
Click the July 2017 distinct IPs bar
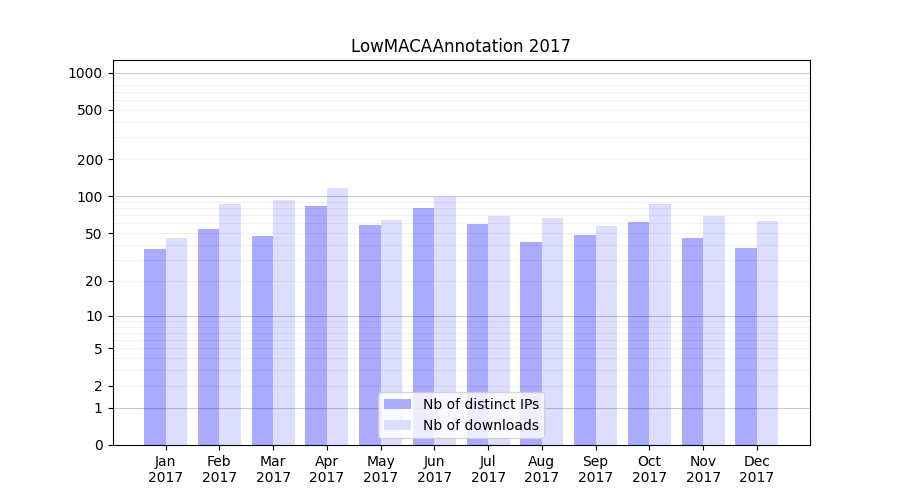[x=477, y=334]
